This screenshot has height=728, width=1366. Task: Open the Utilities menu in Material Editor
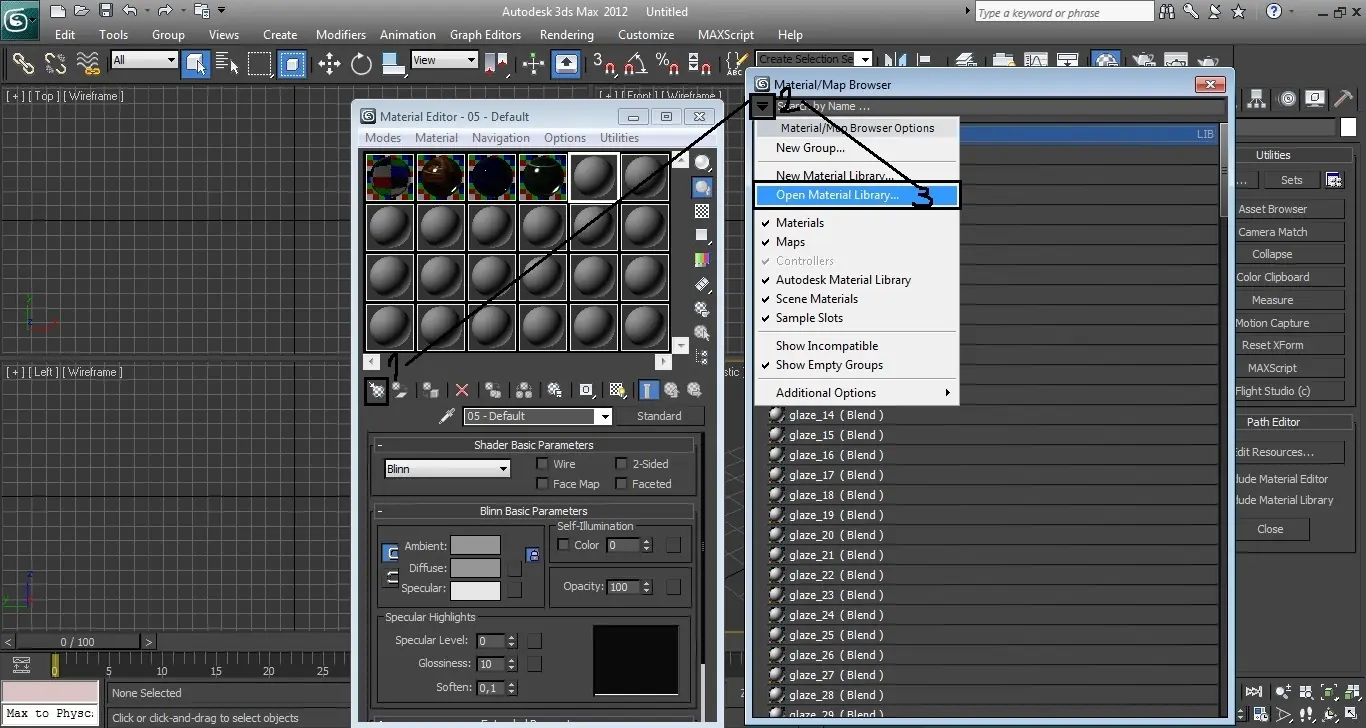619,138
